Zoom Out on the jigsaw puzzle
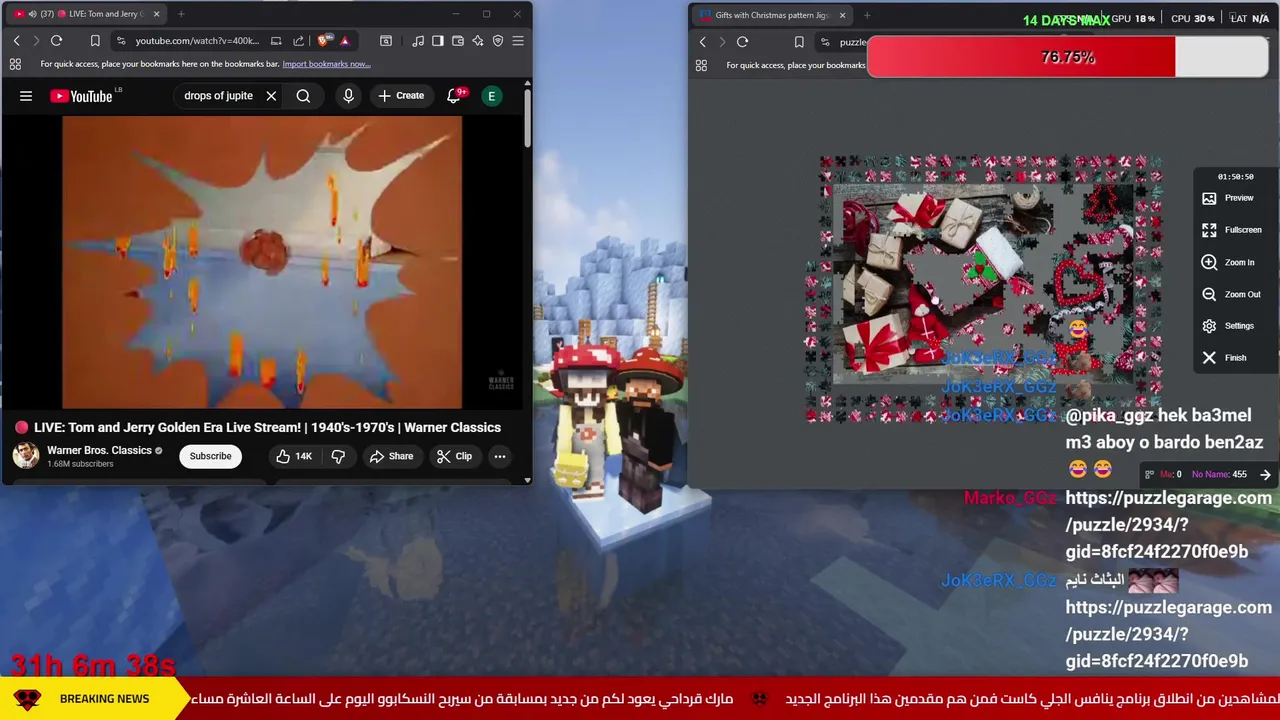 pyautogui.click(x=1231, y=294)
